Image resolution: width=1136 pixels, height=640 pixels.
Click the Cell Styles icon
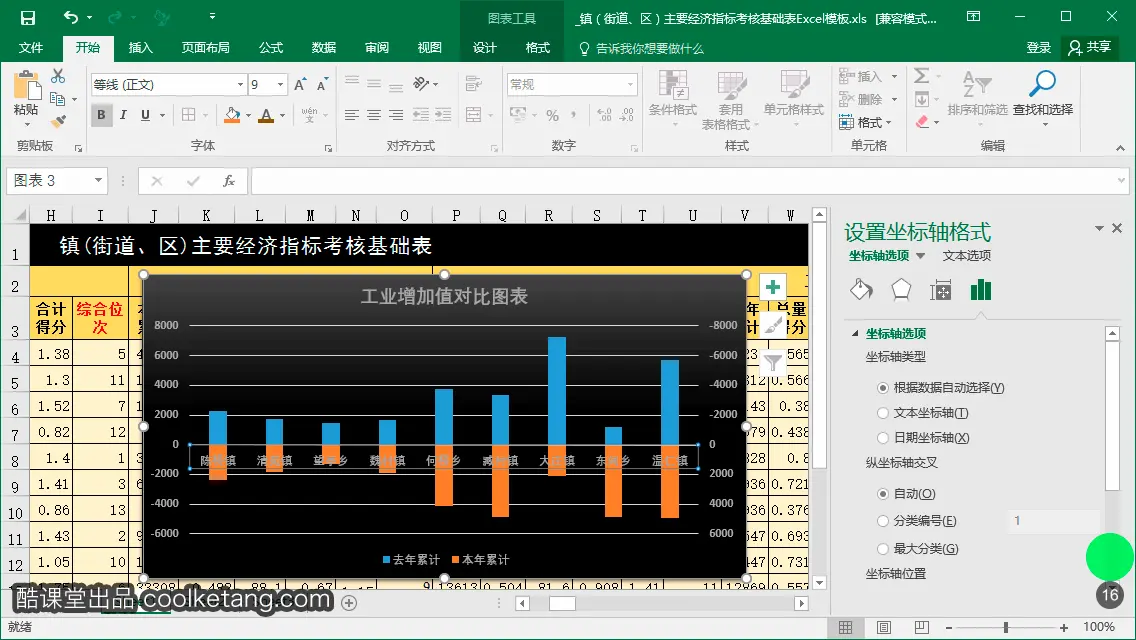pyautogui.click(x=794, y=86)
